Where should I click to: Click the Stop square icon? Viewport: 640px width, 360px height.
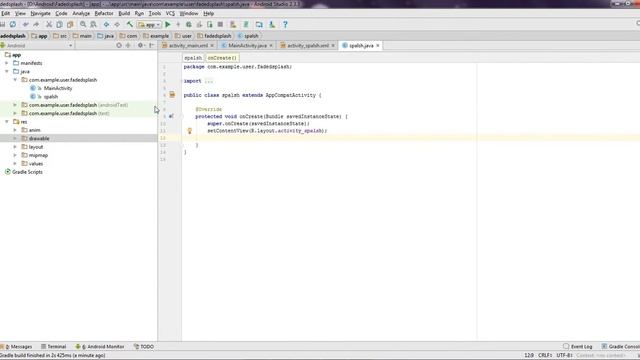pos(220,24)
